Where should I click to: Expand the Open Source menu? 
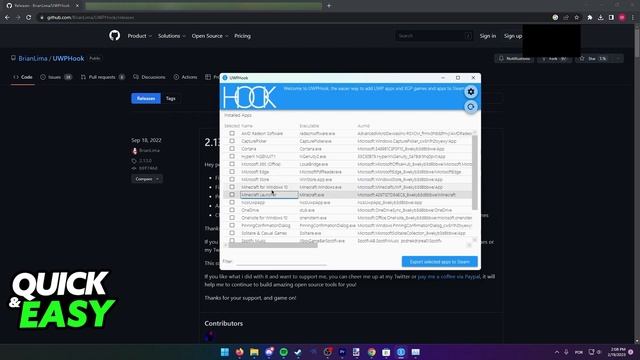click(x=210, y=36)
